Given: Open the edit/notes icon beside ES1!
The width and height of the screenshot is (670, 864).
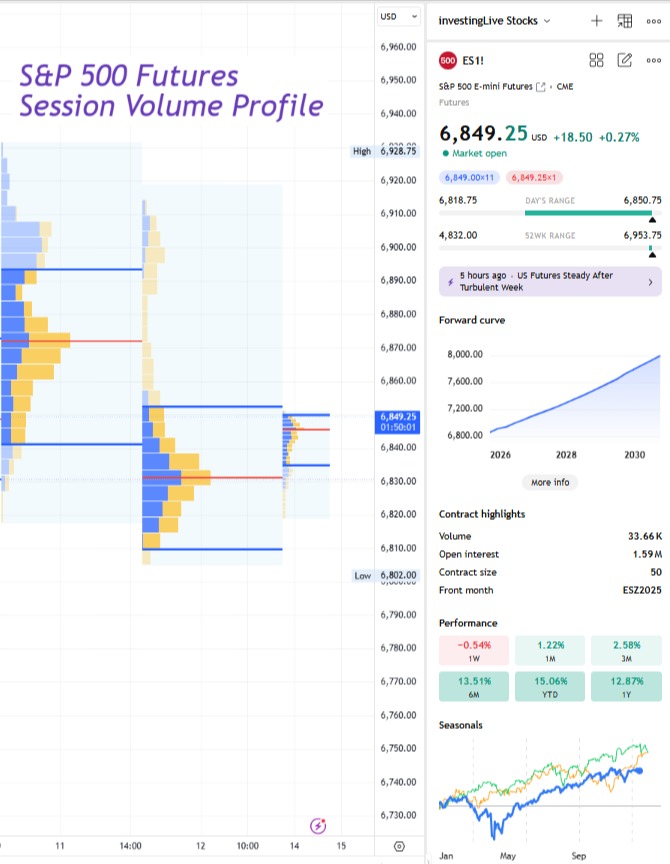Looking at the screenshot, I should (x=624, y=60).
